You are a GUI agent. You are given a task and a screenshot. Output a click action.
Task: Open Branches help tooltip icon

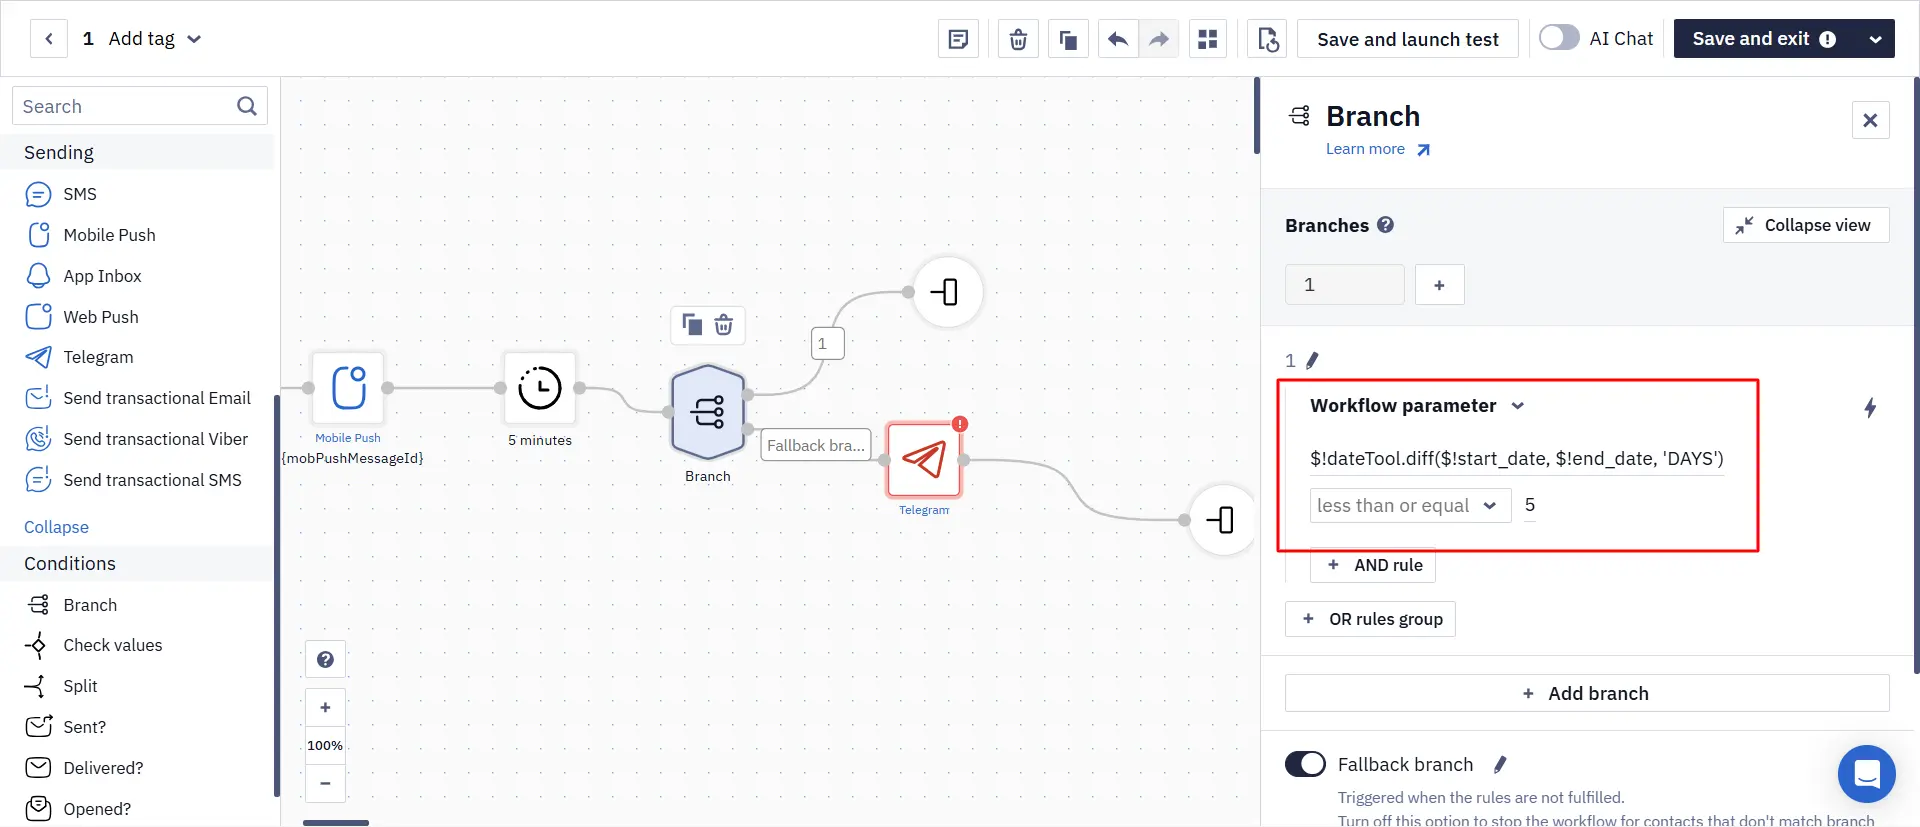click(x=1385, y=225)
